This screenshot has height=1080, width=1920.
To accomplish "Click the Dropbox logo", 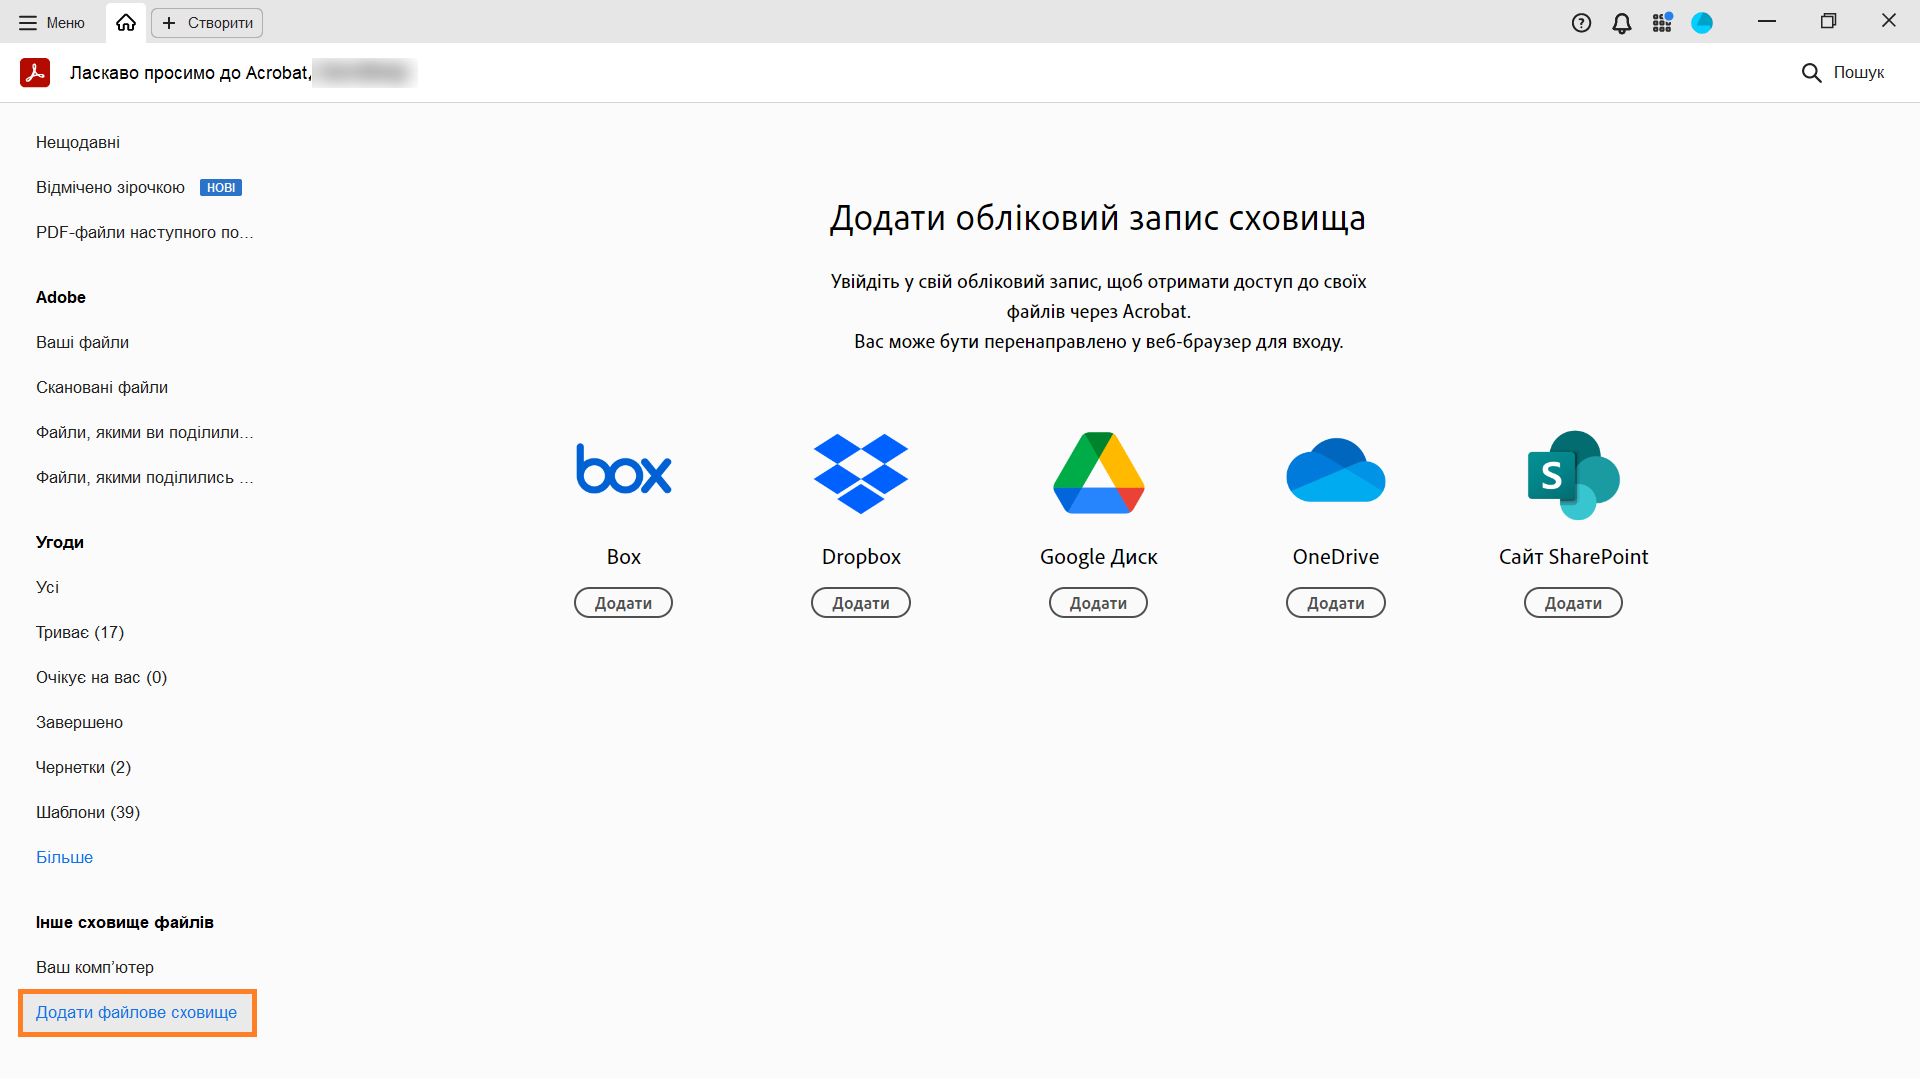I will 860,473.
